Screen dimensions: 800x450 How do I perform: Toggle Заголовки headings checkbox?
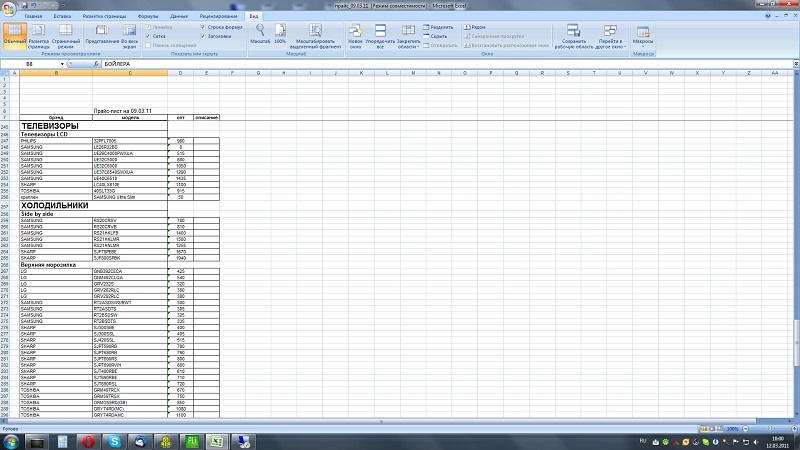[203, 36]
